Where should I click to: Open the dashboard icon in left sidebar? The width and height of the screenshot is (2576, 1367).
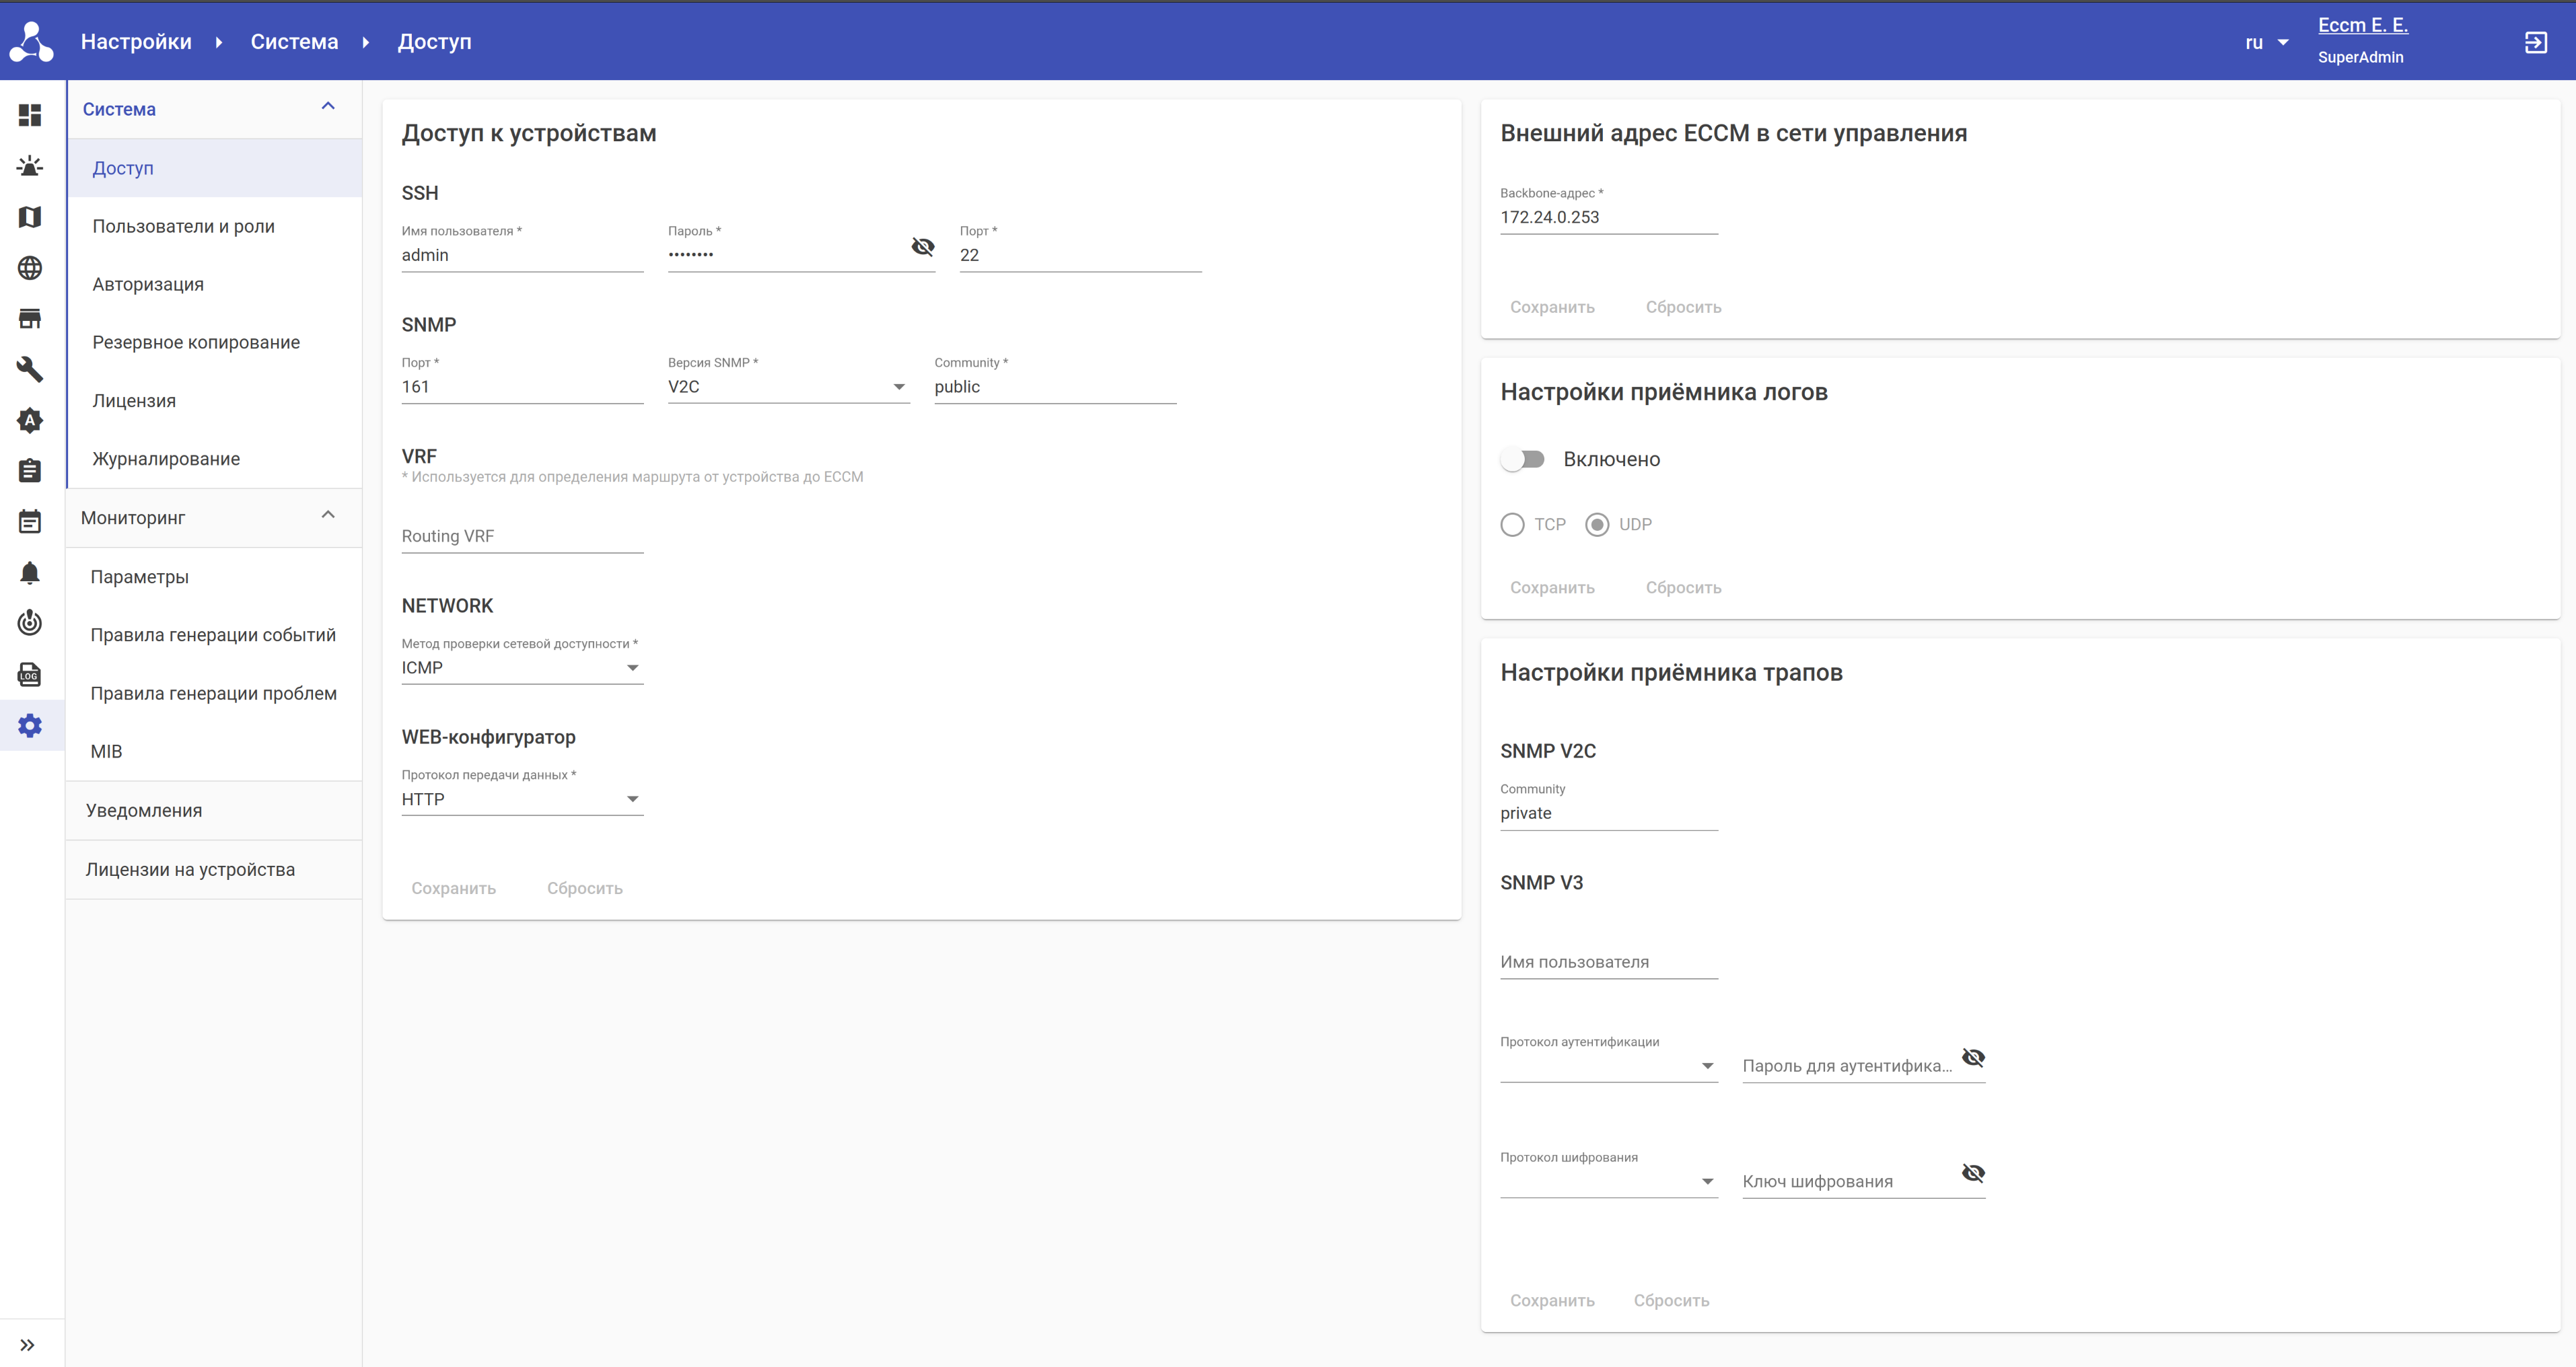(30, 115)
